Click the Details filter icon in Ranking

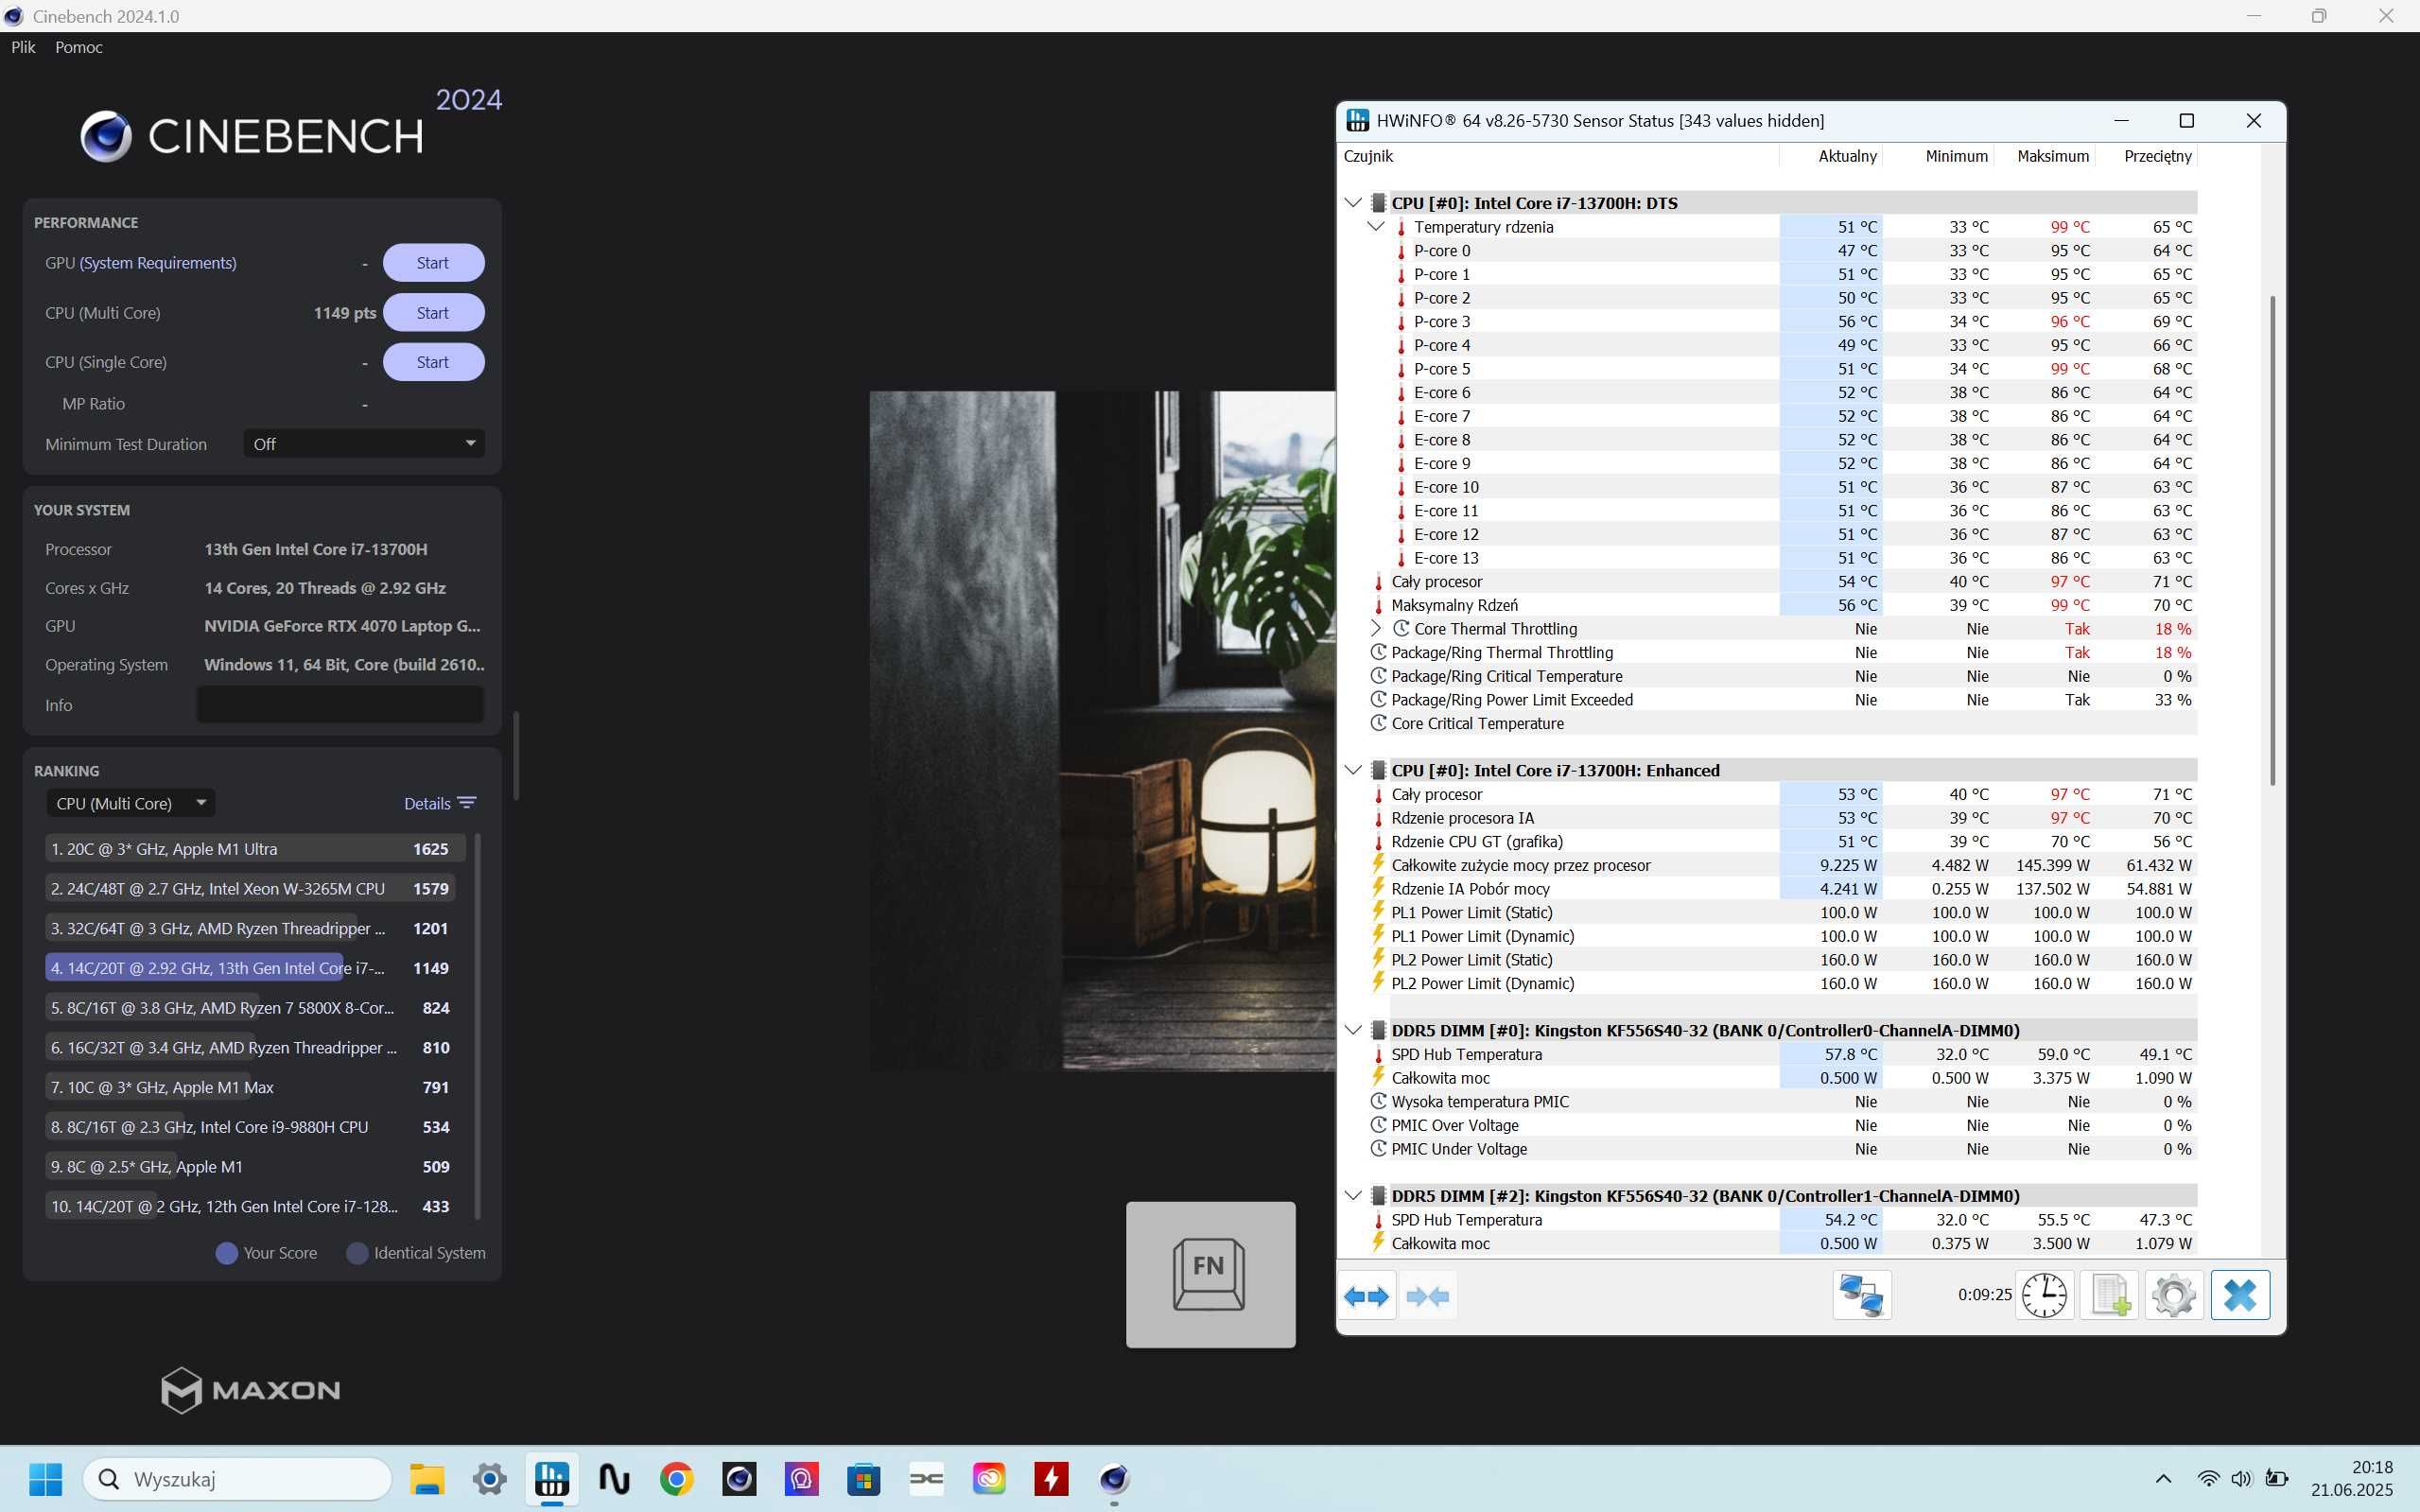[x=467, y=803]
